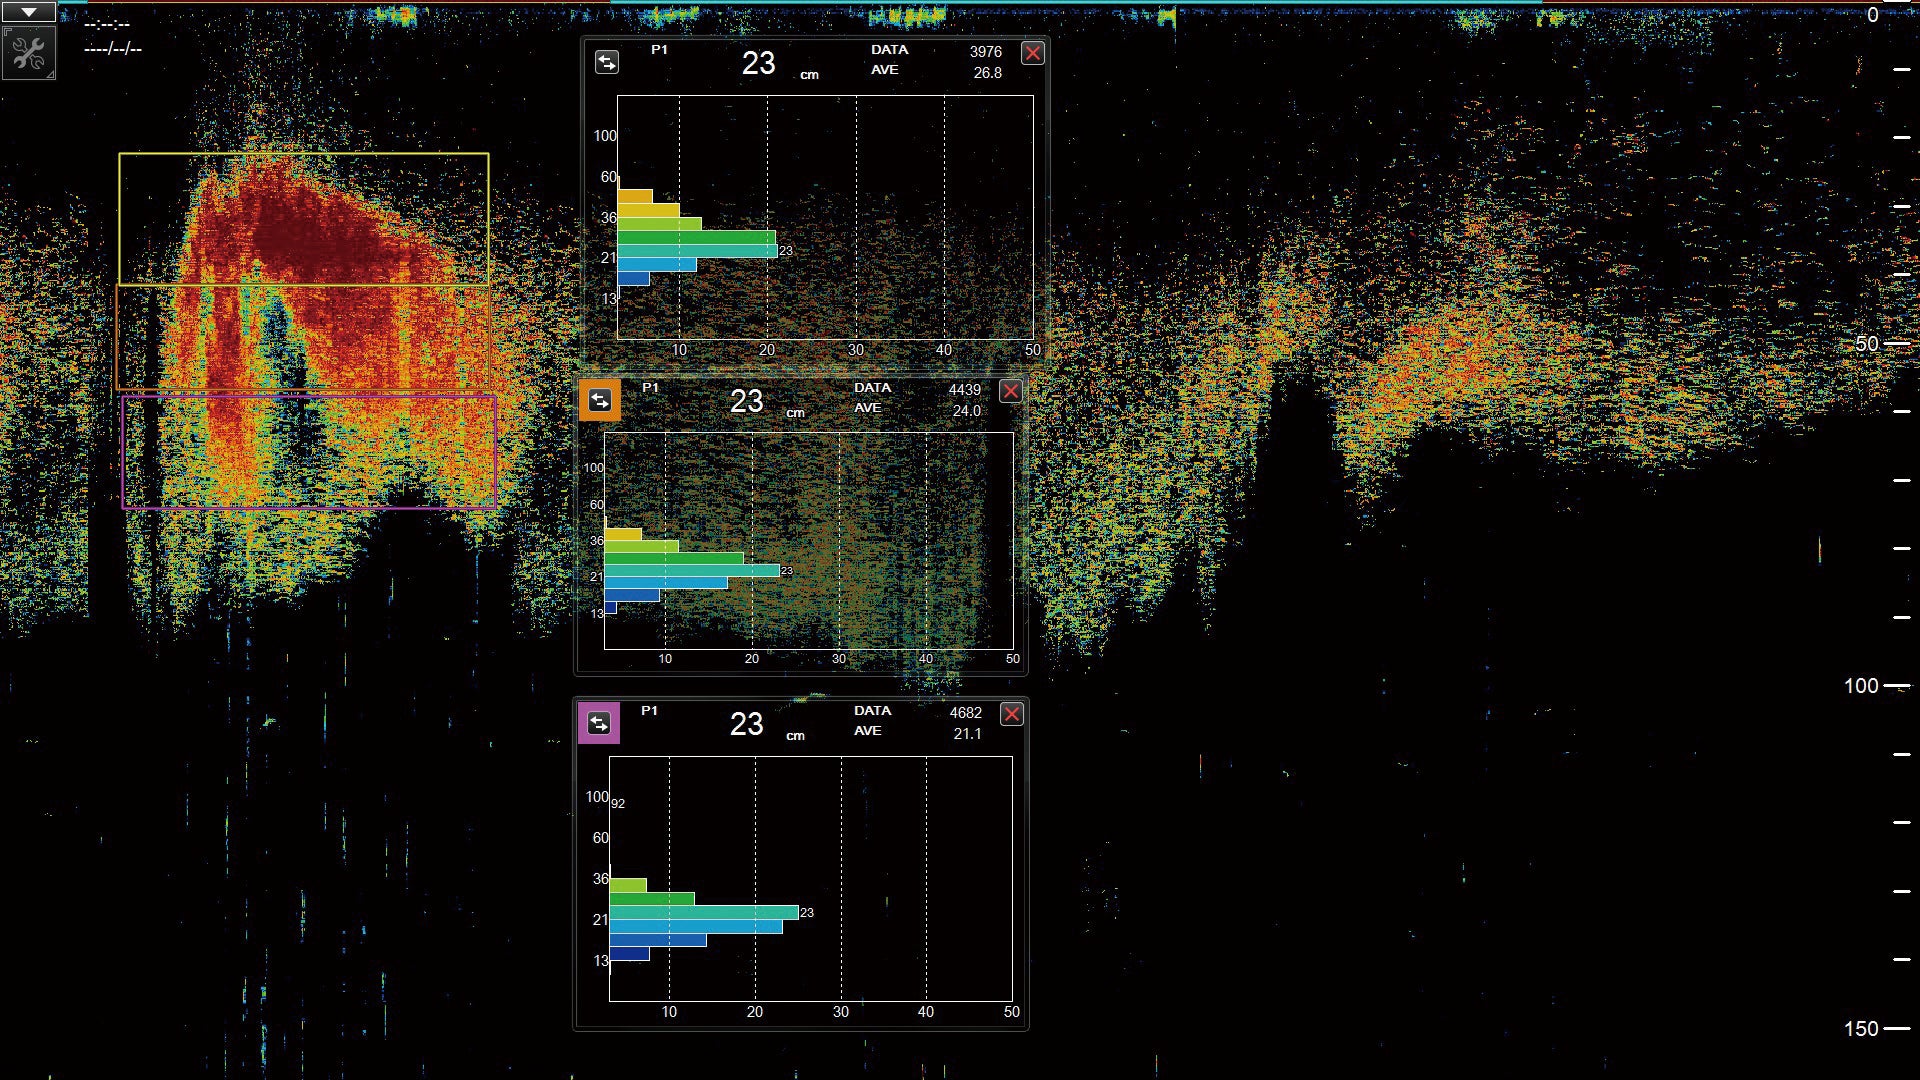The image size is (1920, 1080).
Task: Click the 100 depth scale marker
Action: click(x=1861, y=686)
